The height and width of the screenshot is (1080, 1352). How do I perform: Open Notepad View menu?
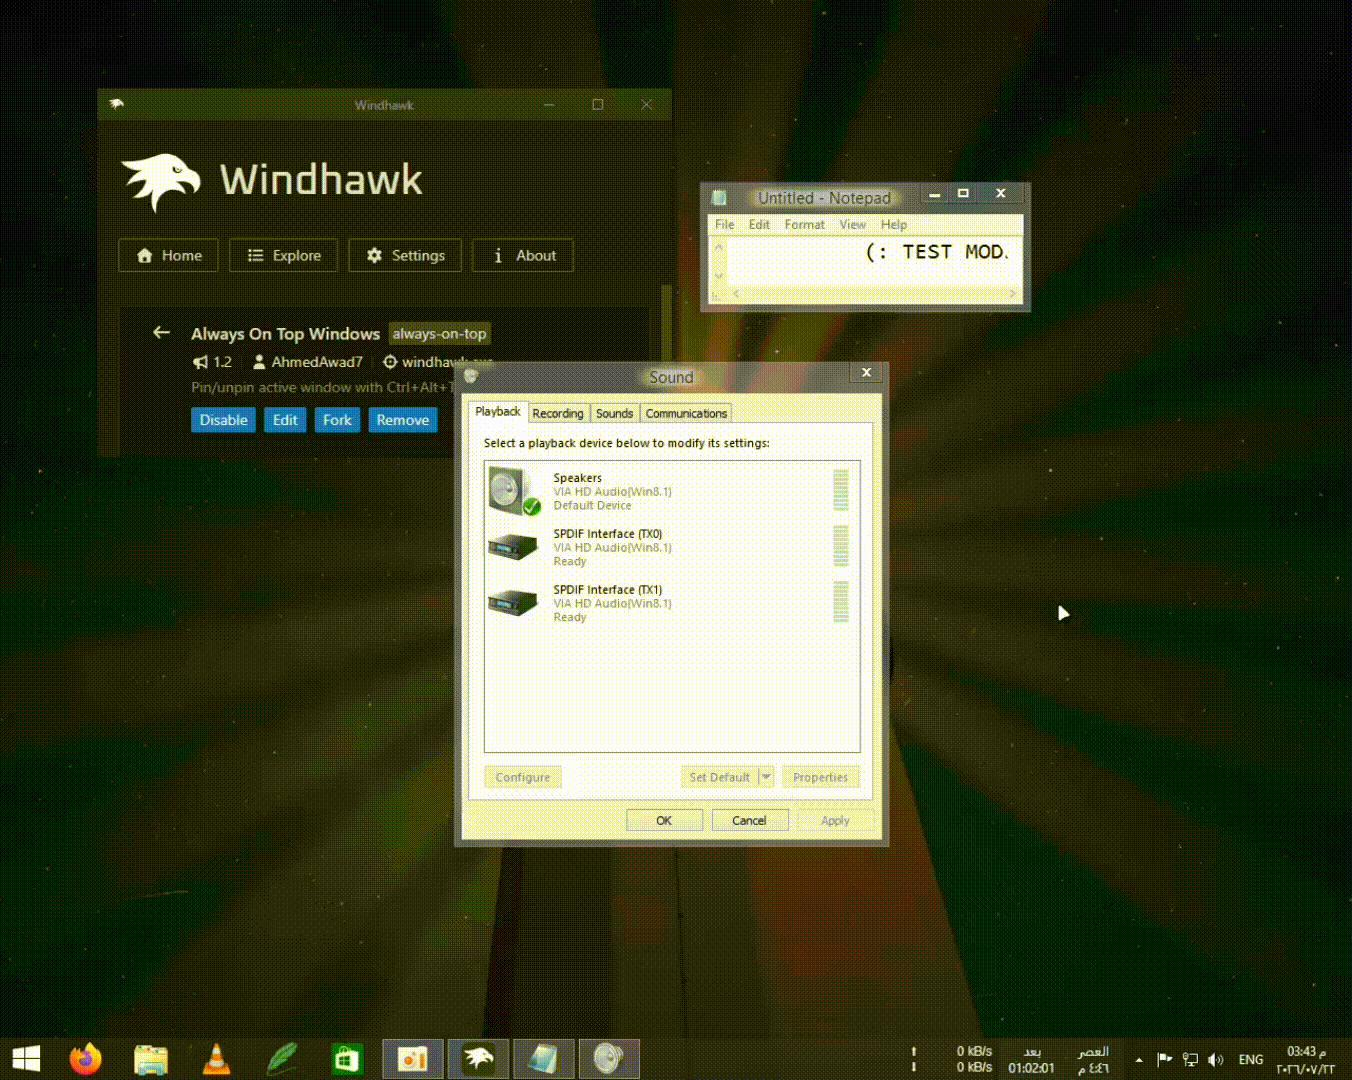pos(852,225)
